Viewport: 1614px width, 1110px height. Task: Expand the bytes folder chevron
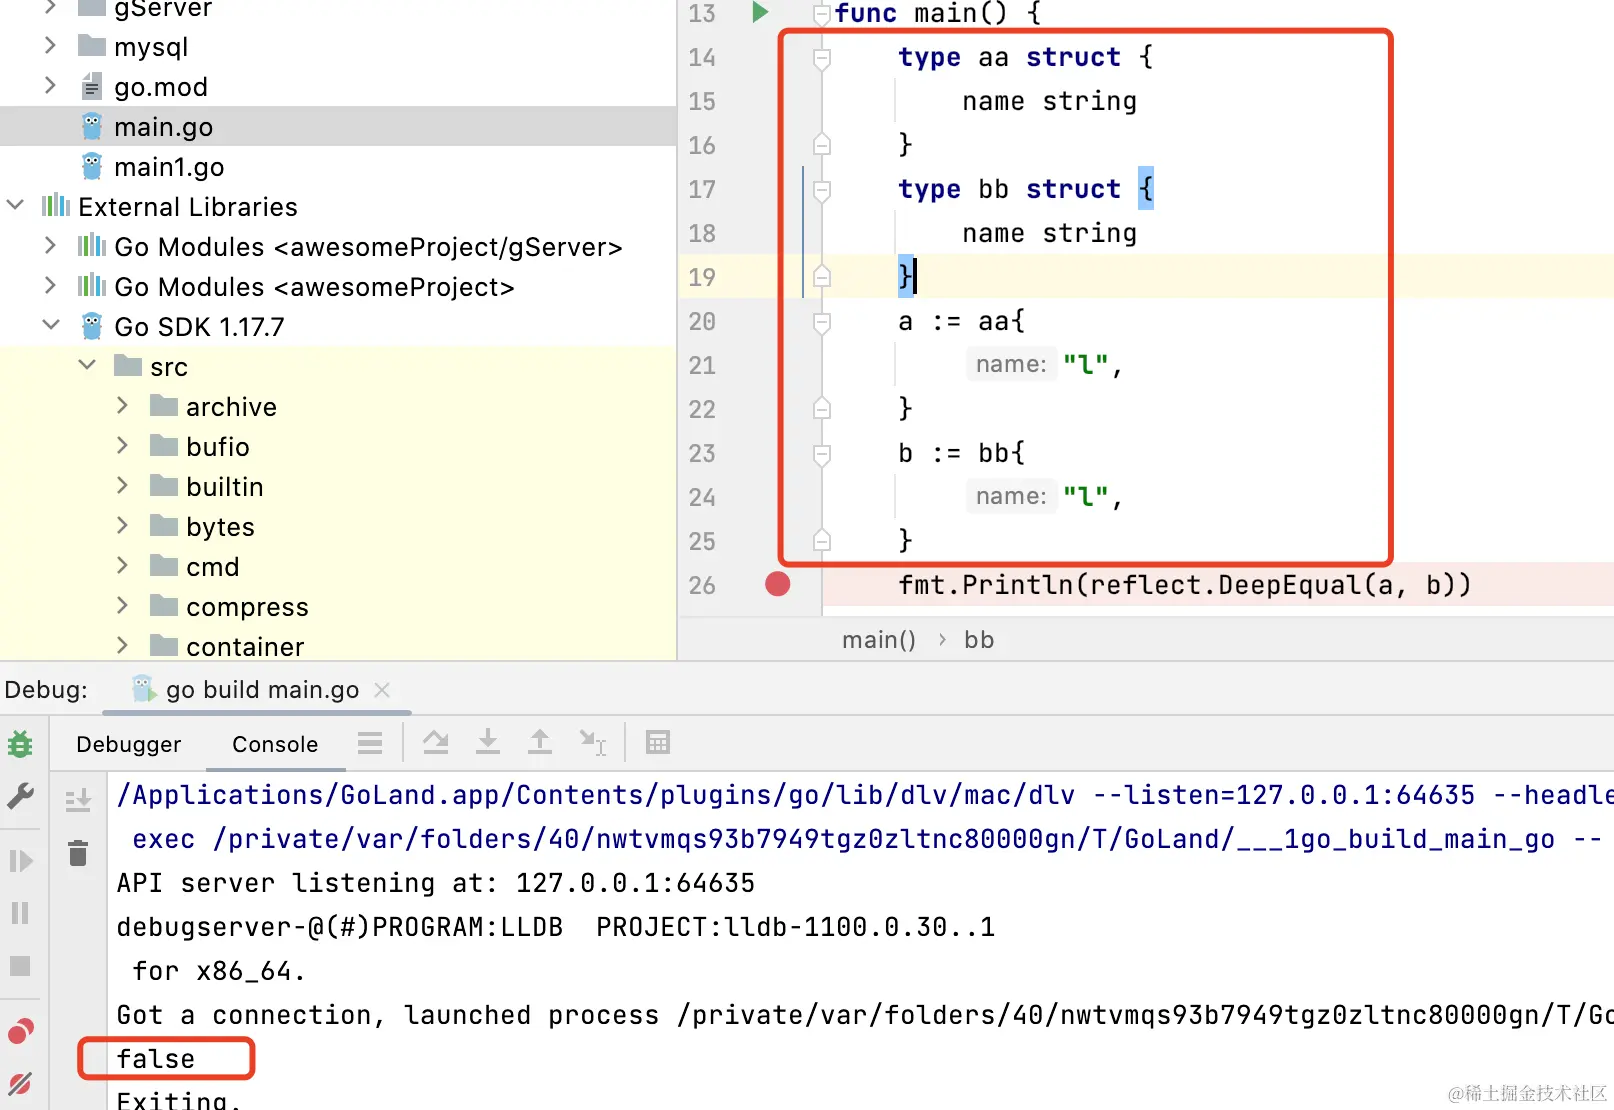(x=122, y=525)
